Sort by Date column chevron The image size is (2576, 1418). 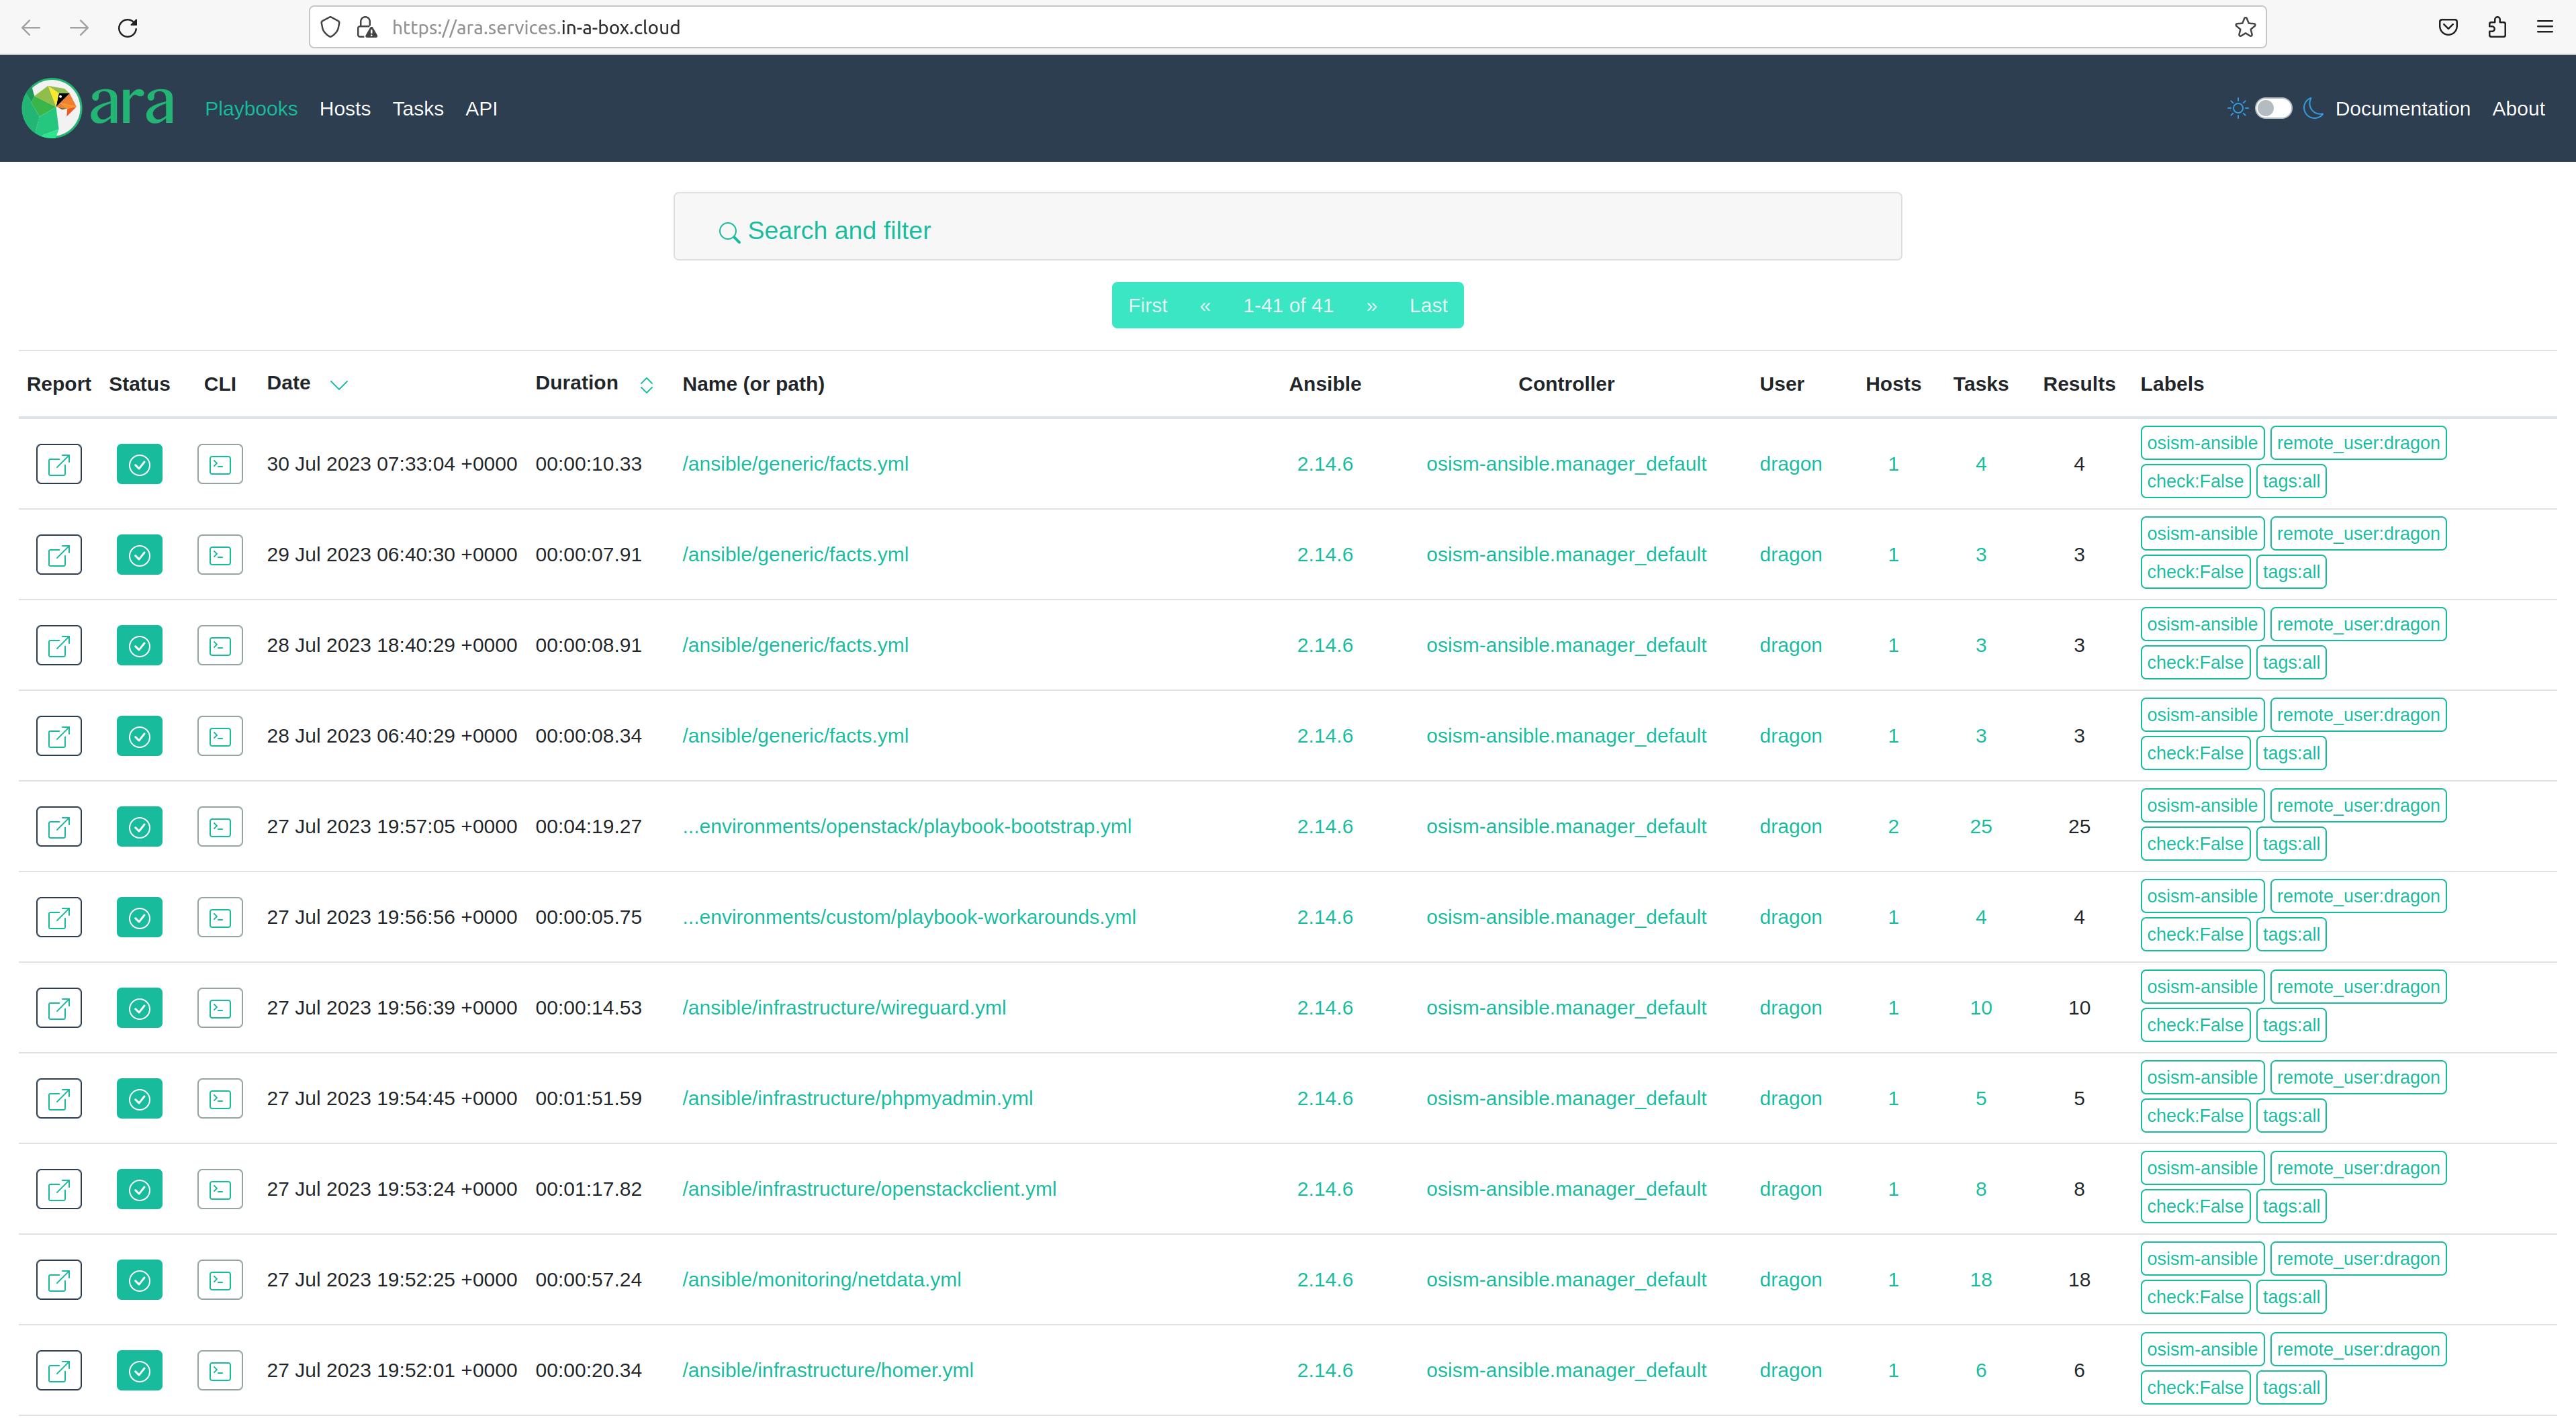tap(339, 385)
